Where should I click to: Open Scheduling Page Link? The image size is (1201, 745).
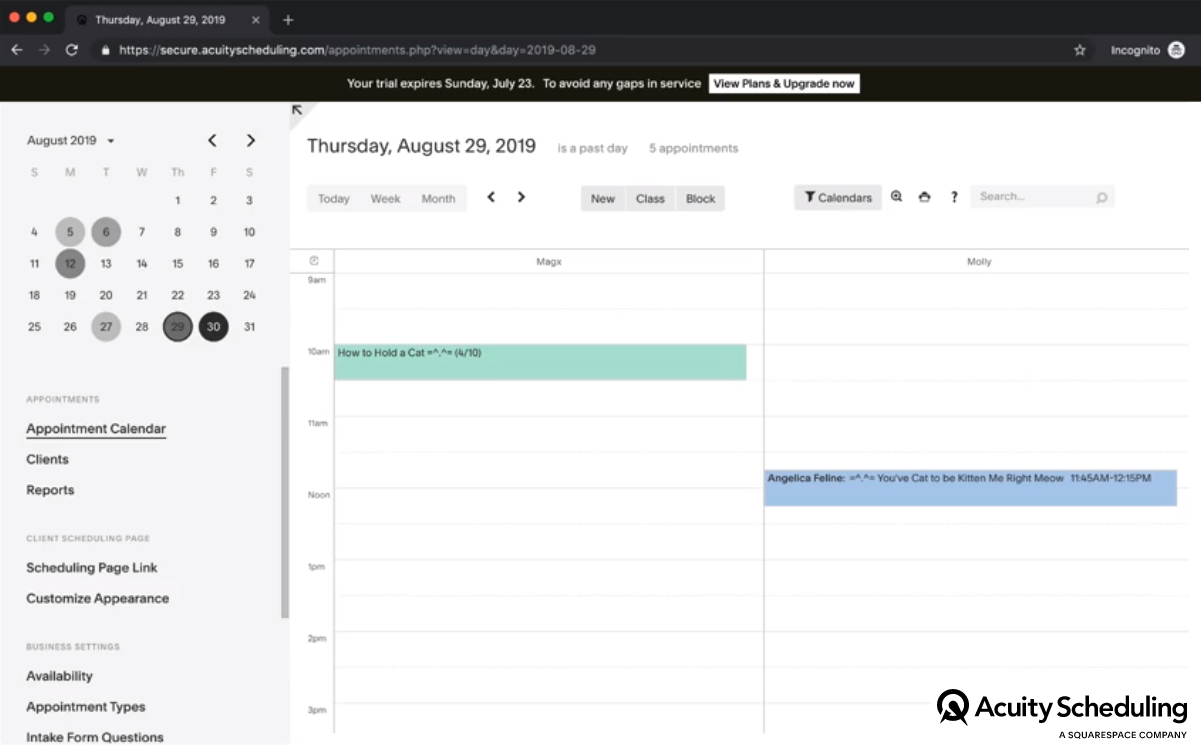(92, 568)
